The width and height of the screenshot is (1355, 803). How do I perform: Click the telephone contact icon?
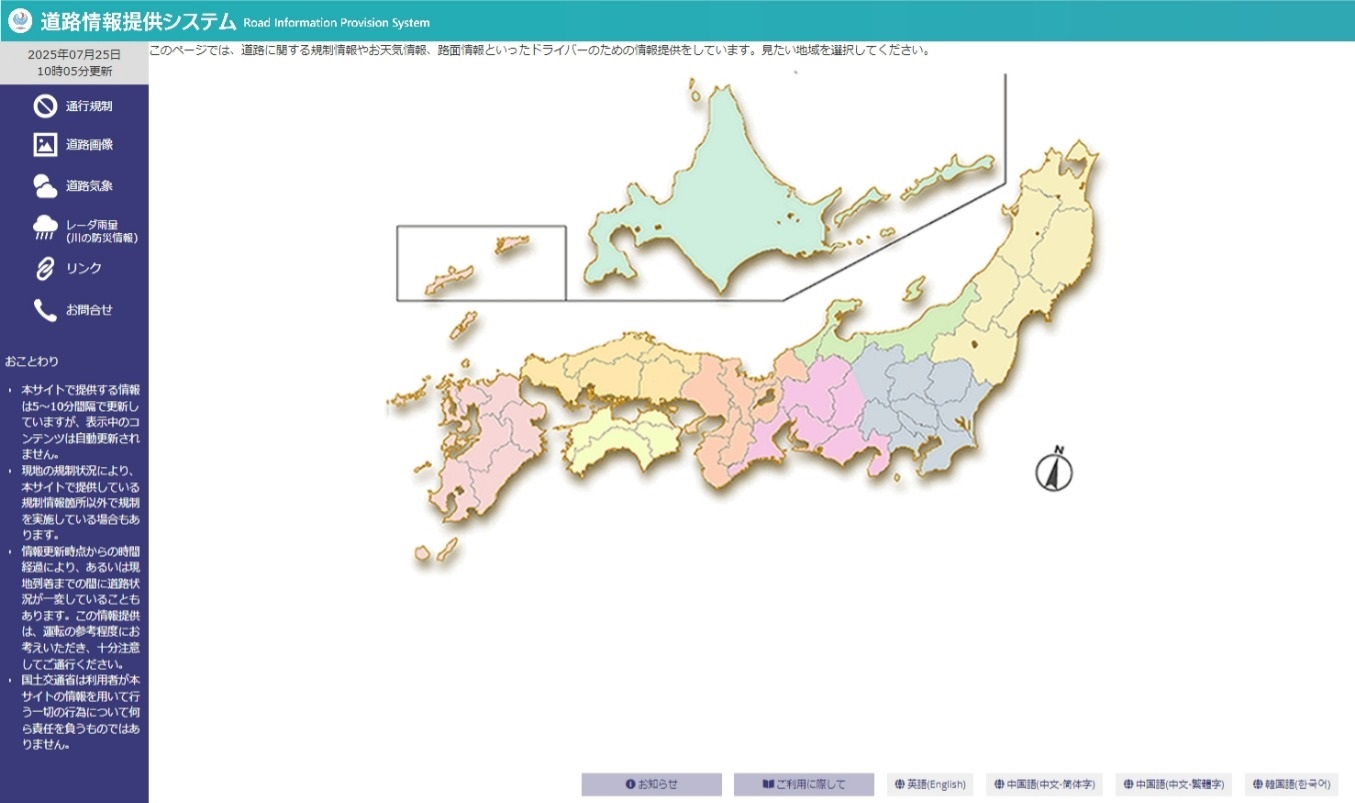(45, 310)
